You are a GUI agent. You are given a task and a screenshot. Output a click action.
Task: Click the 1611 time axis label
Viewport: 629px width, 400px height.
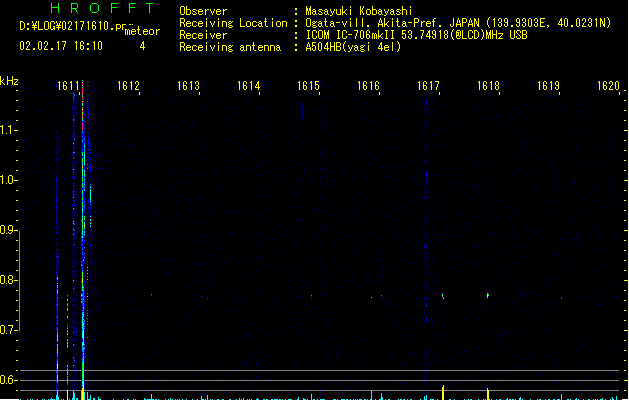[x=68, y=86]
